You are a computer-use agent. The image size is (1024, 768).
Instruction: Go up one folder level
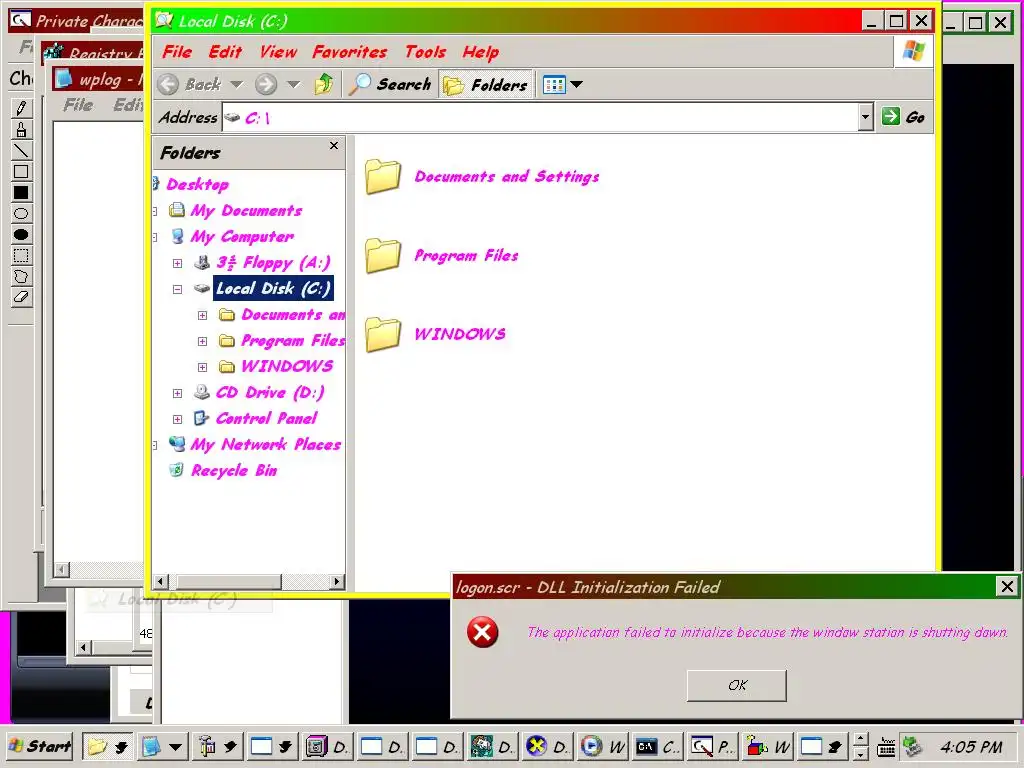click(x=324, y=84)
